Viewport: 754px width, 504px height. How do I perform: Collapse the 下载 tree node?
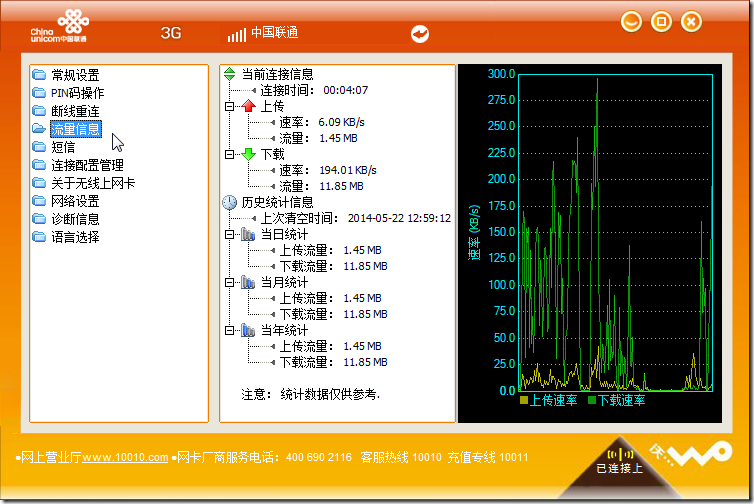tap(230, 154)
